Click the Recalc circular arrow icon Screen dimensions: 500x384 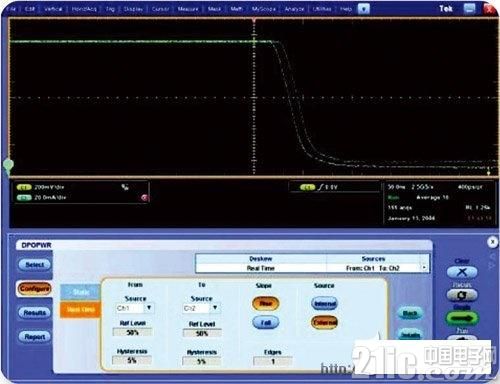462,295
